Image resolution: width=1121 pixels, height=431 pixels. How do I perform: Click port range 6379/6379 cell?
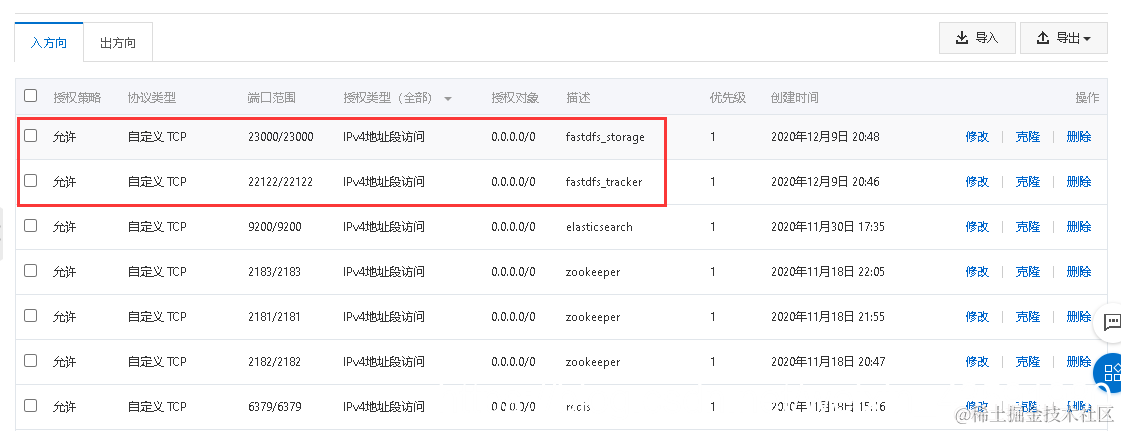point(275,407)
